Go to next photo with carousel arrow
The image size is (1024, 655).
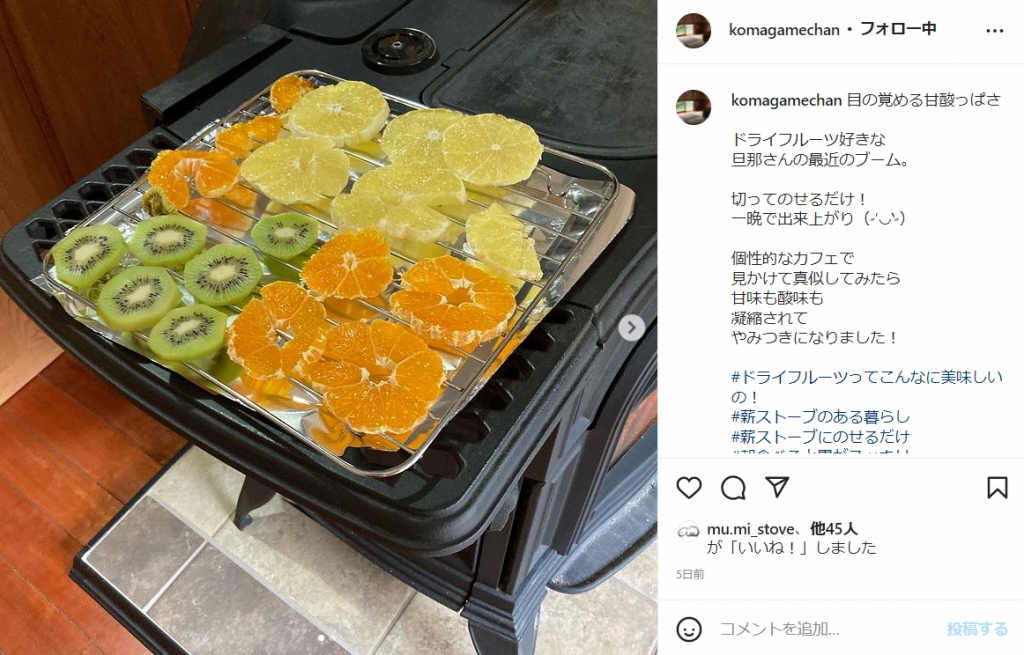(632, 328)
